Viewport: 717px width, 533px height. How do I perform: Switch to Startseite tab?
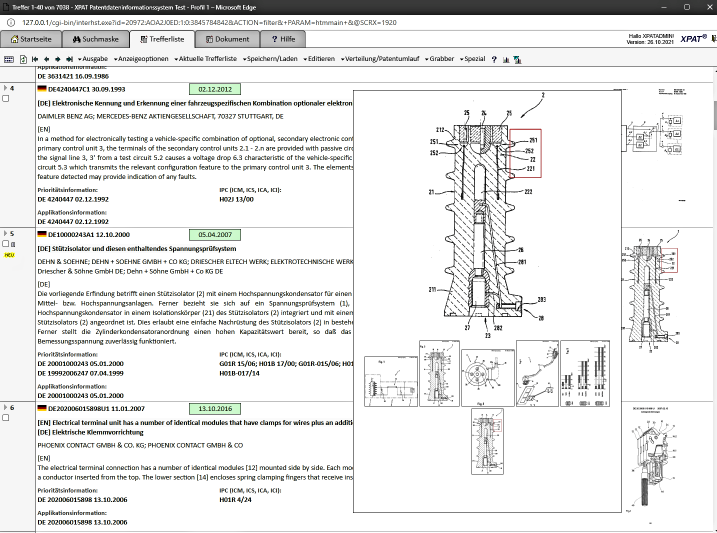click(x=31, y=39)
